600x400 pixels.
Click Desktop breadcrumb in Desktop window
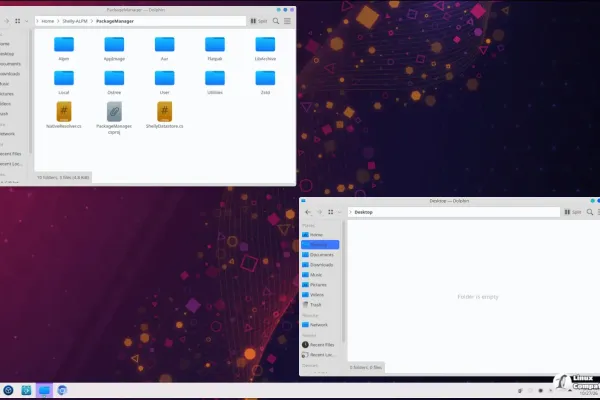(364, 212)
